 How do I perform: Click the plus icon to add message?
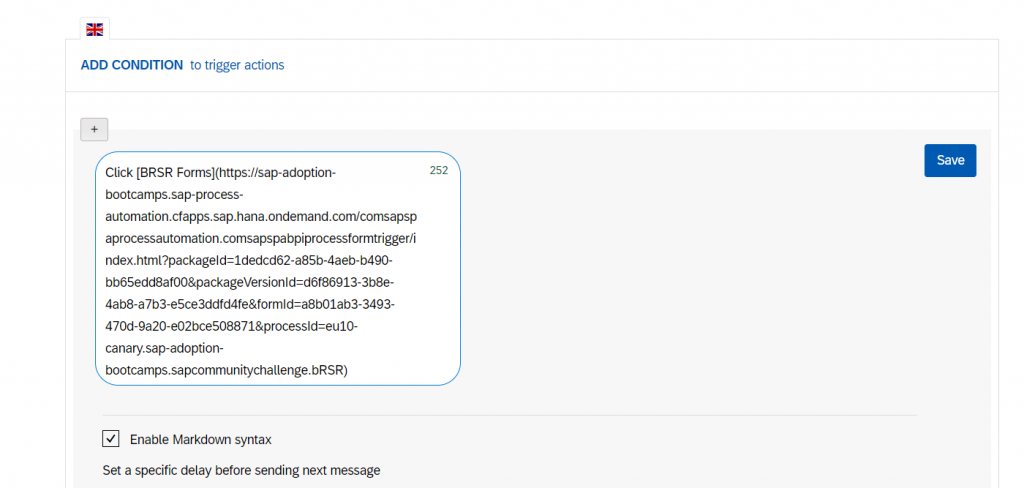pyautogui.click(x=94, y=129)
